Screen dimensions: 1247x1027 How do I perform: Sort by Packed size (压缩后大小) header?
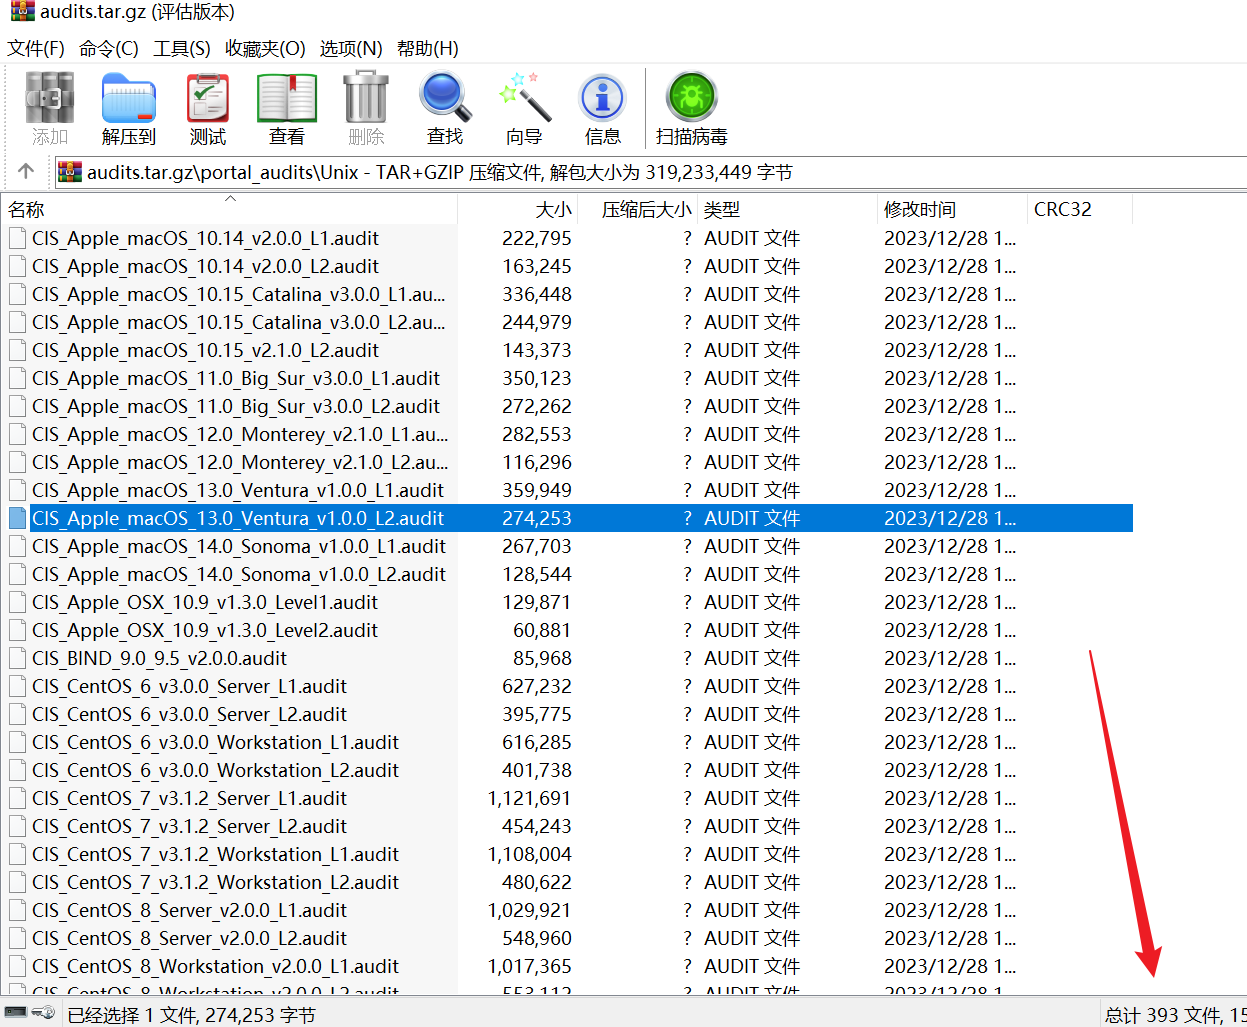pyautogui.click(x=637, y=209)
